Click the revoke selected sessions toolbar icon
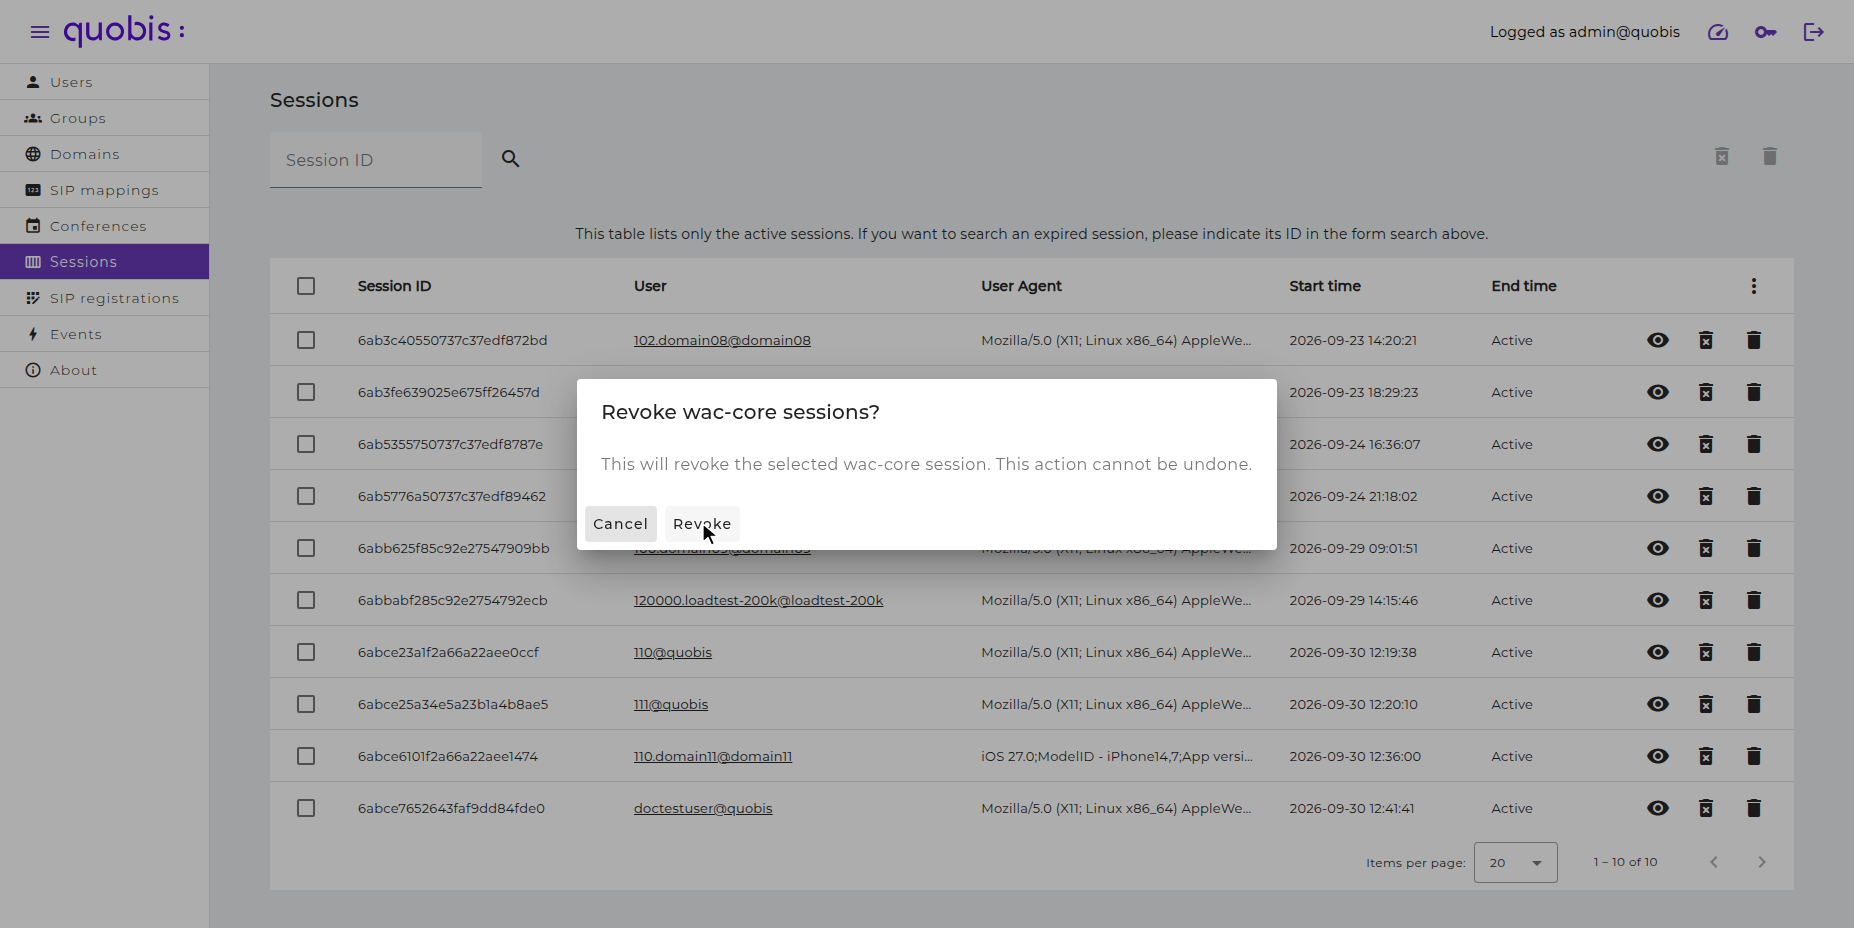This screenshot has width=1854, height=928. click(x=1722, y=156)
